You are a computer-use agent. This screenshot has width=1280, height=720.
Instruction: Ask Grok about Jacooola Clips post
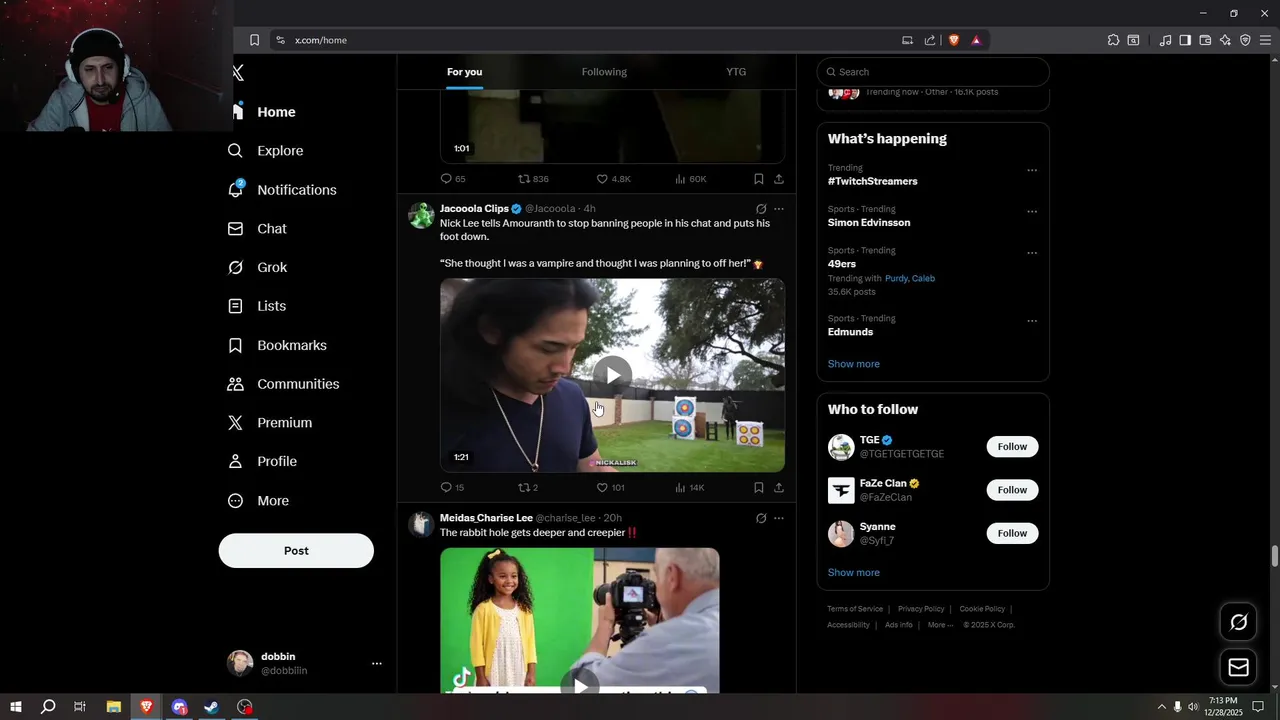click(761, 209)
